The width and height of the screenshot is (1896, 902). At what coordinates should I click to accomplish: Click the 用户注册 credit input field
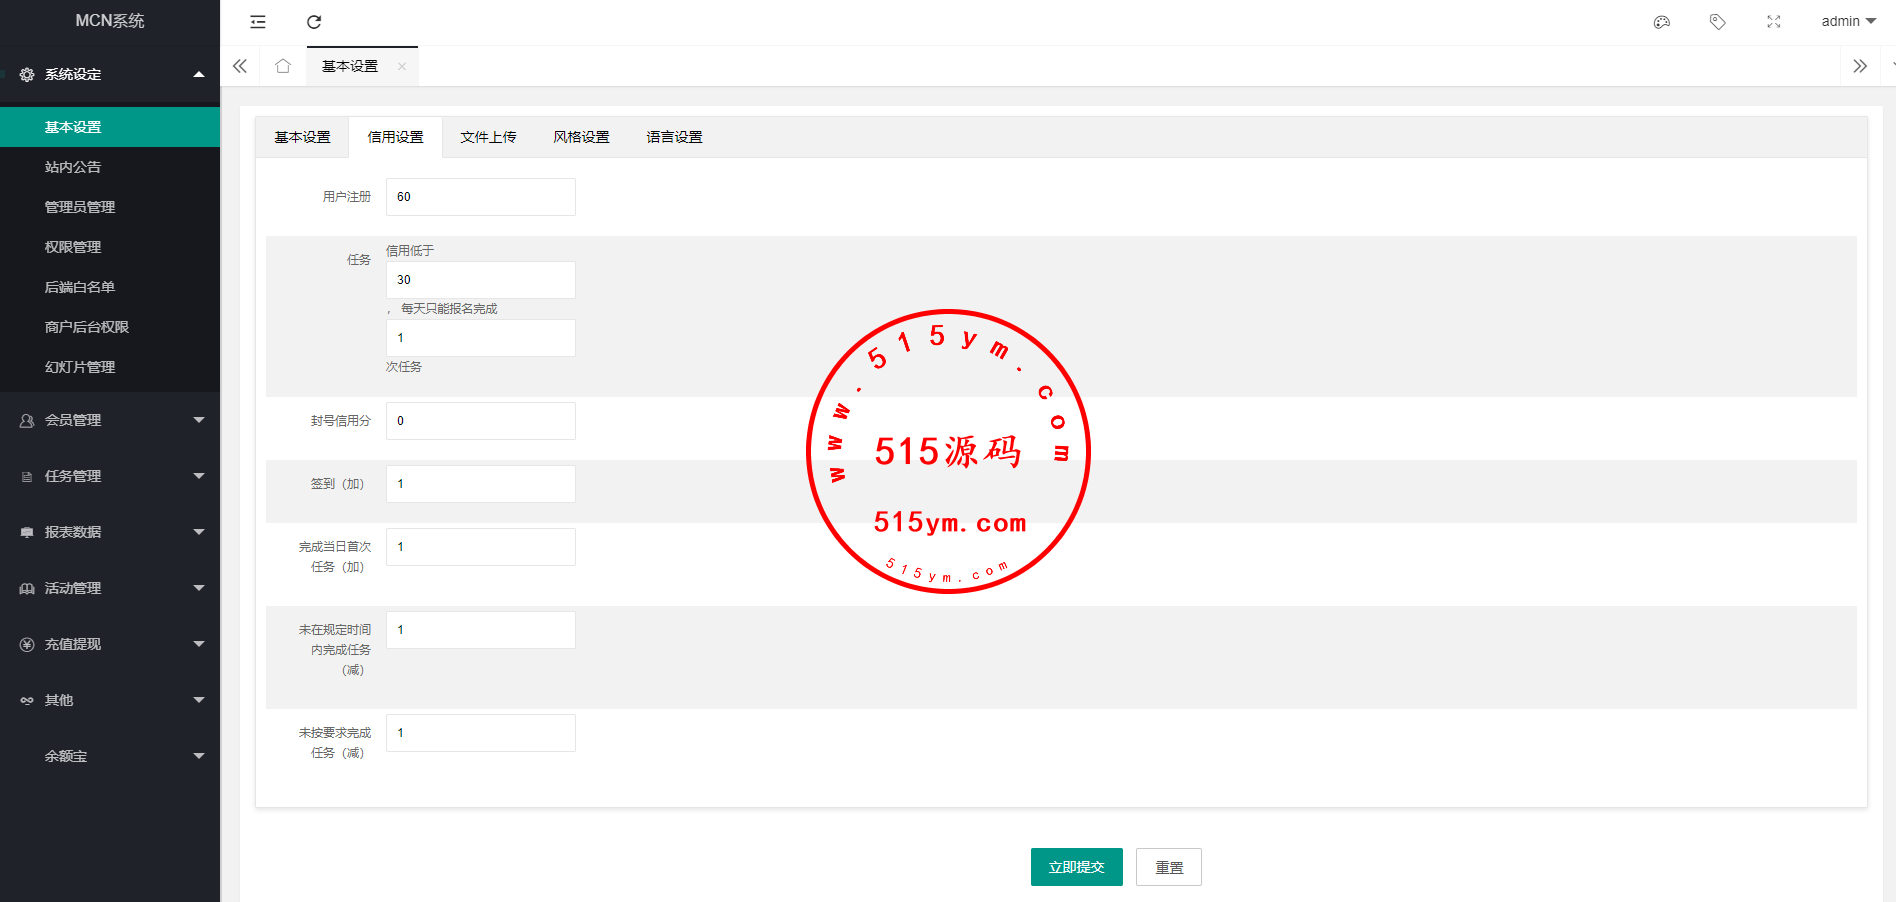(480, 197)
